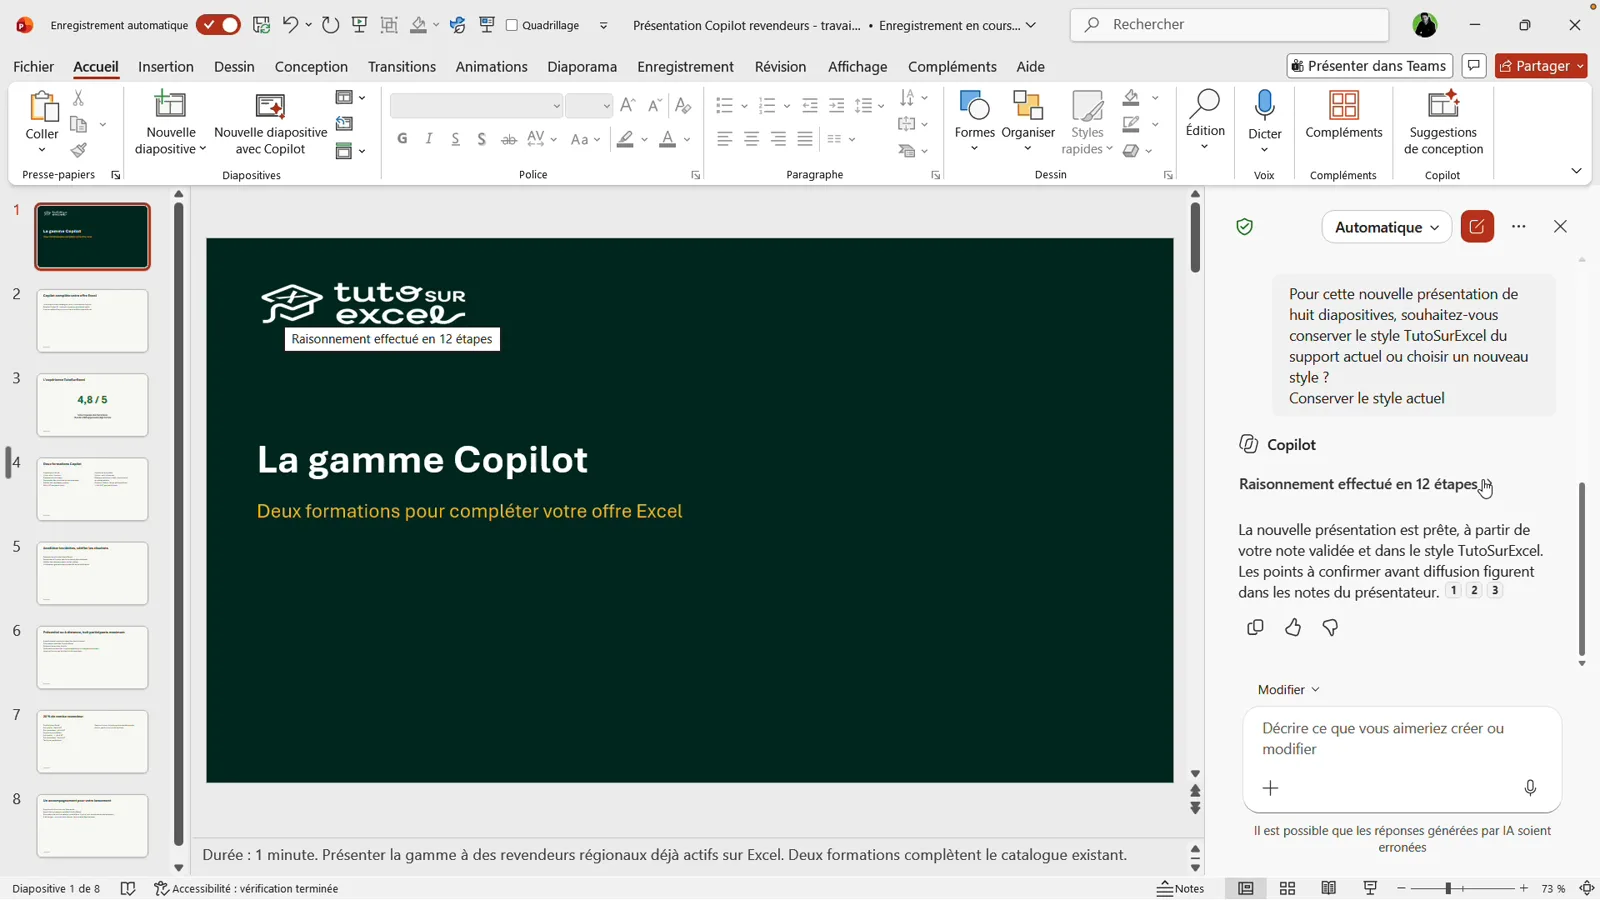Open the Diaporama tab
1600x900 pixels.
pos(582,67)
